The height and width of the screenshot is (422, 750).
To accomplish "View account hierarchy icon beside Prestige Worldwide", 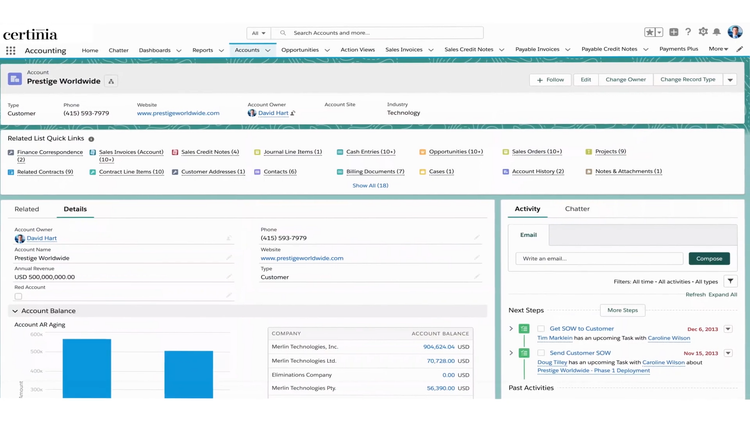I will (111, 81).
